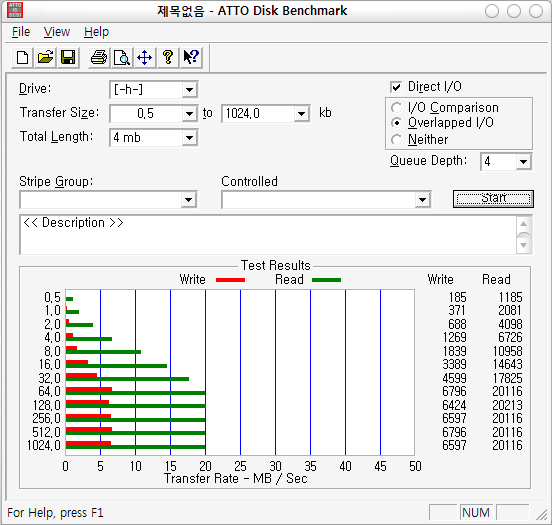Click the Print toolbar icon
This screenshot has width=552, height=525.
[x=99, y=57]
